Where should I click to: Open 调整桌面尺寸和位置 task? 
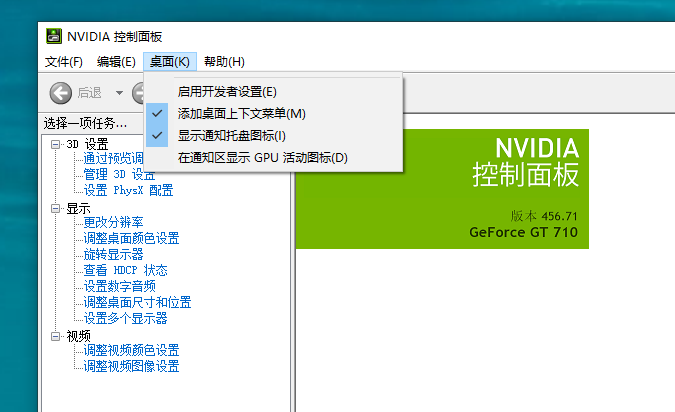point(137,302)
